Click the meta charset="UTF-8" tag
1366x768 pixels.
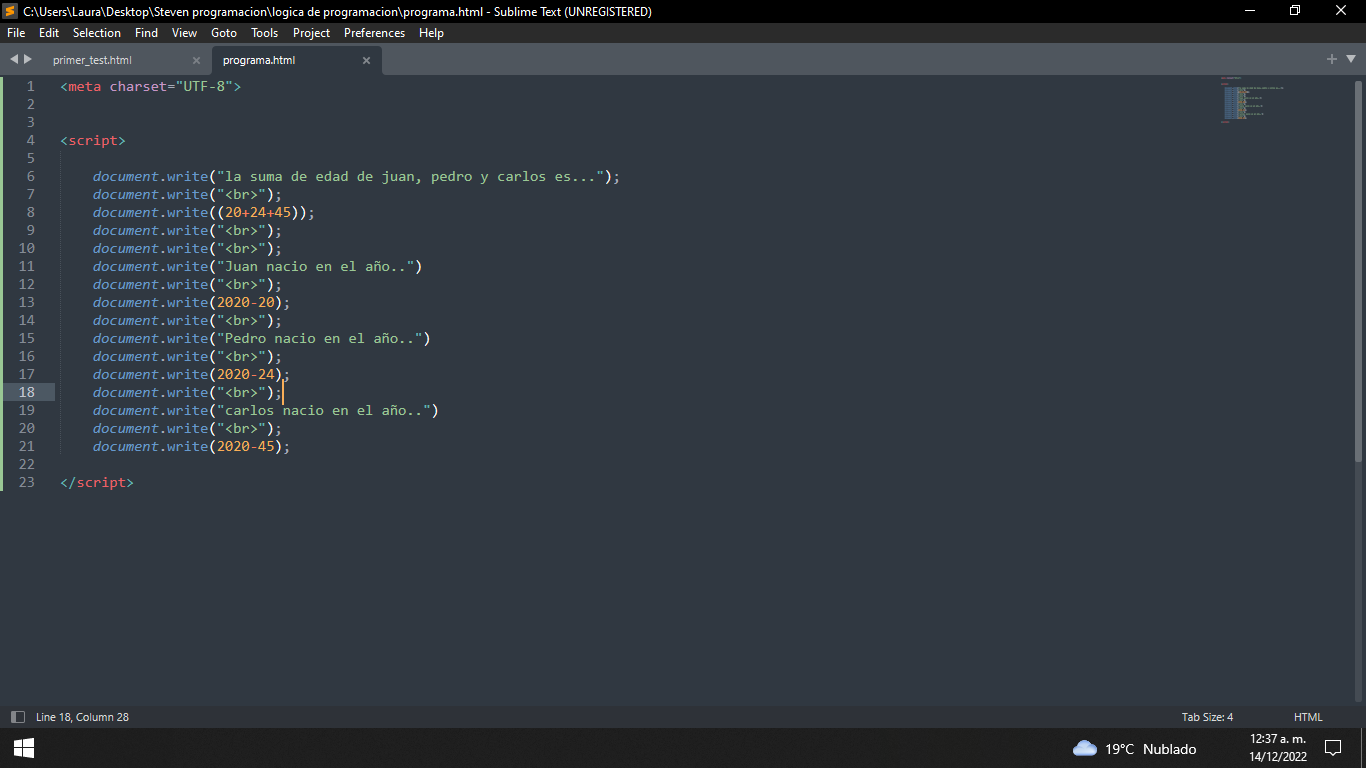point(151,86)
